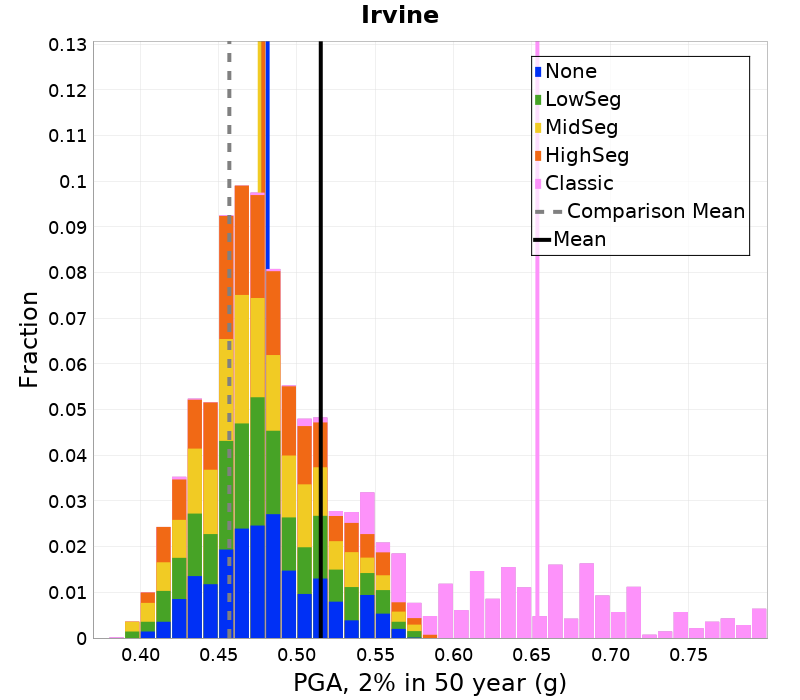Image resolution: width=800 pixels, height=700 pixels.
Task: Click the y-axis tick label 0.12
Action: pyautogui.click(x=67, y=91)
